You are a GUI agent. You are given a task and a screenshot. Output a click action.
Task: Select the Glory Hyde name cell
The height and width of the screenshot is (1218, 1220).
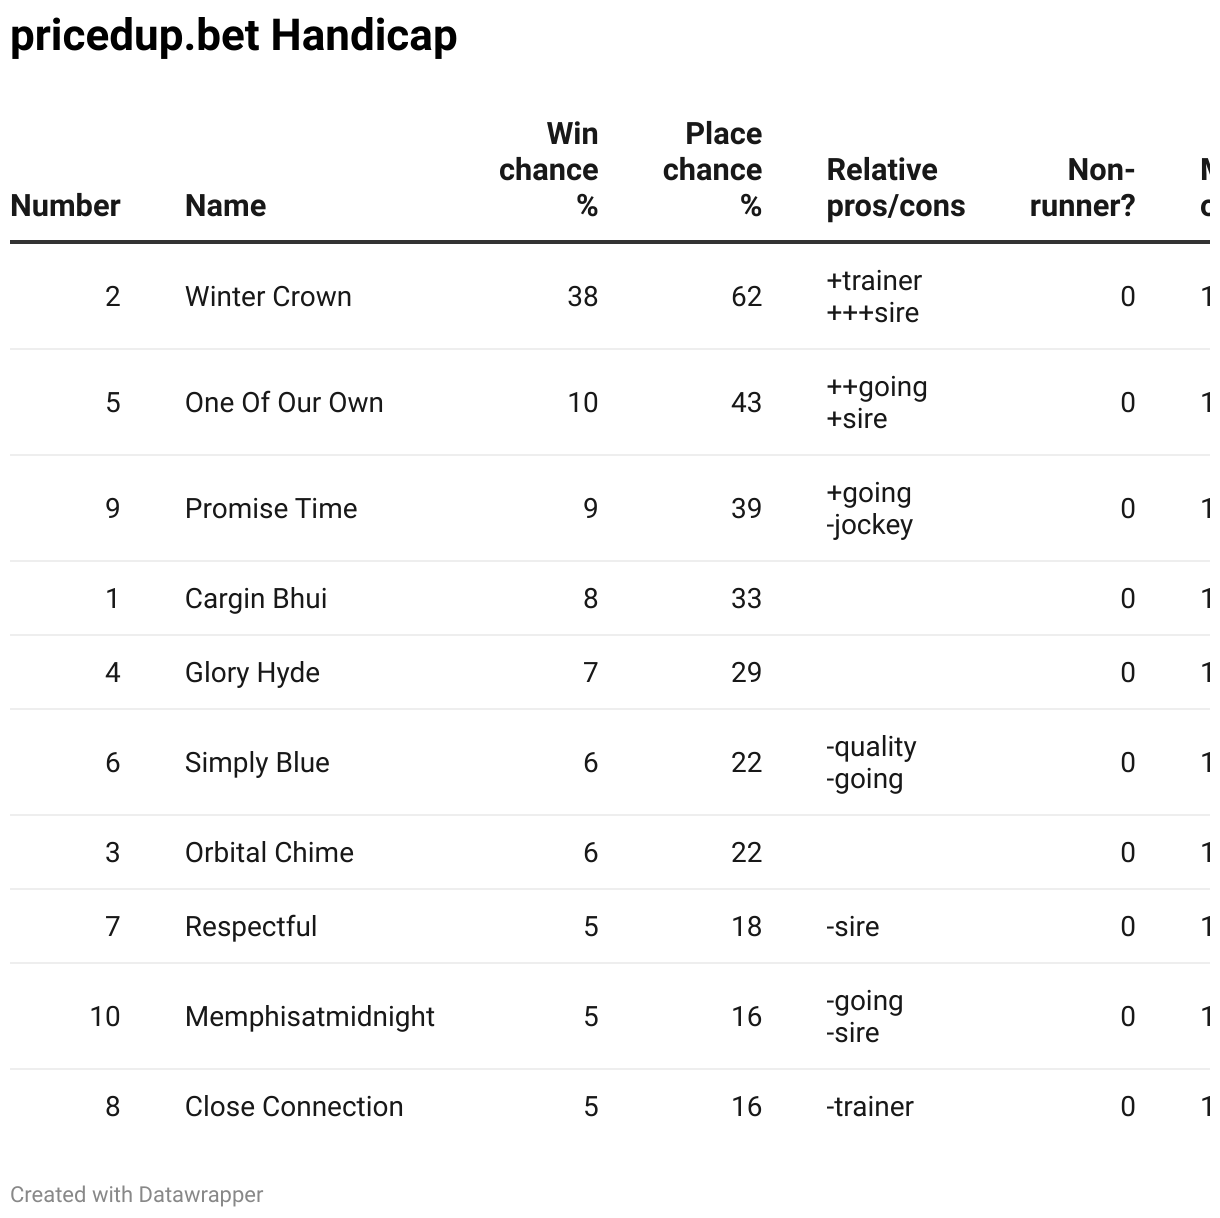(x=252, y=673)
